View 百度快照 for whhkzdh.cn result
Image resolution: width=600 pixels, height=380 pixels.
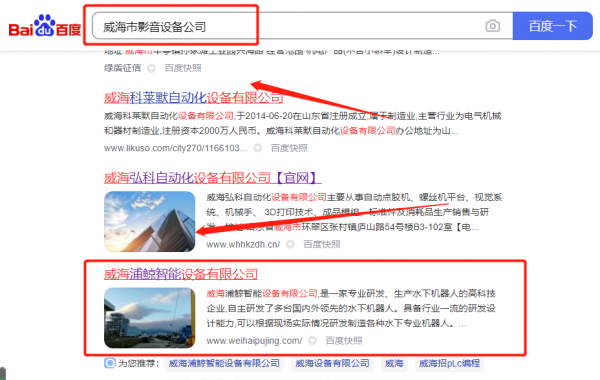coord(322,244)
